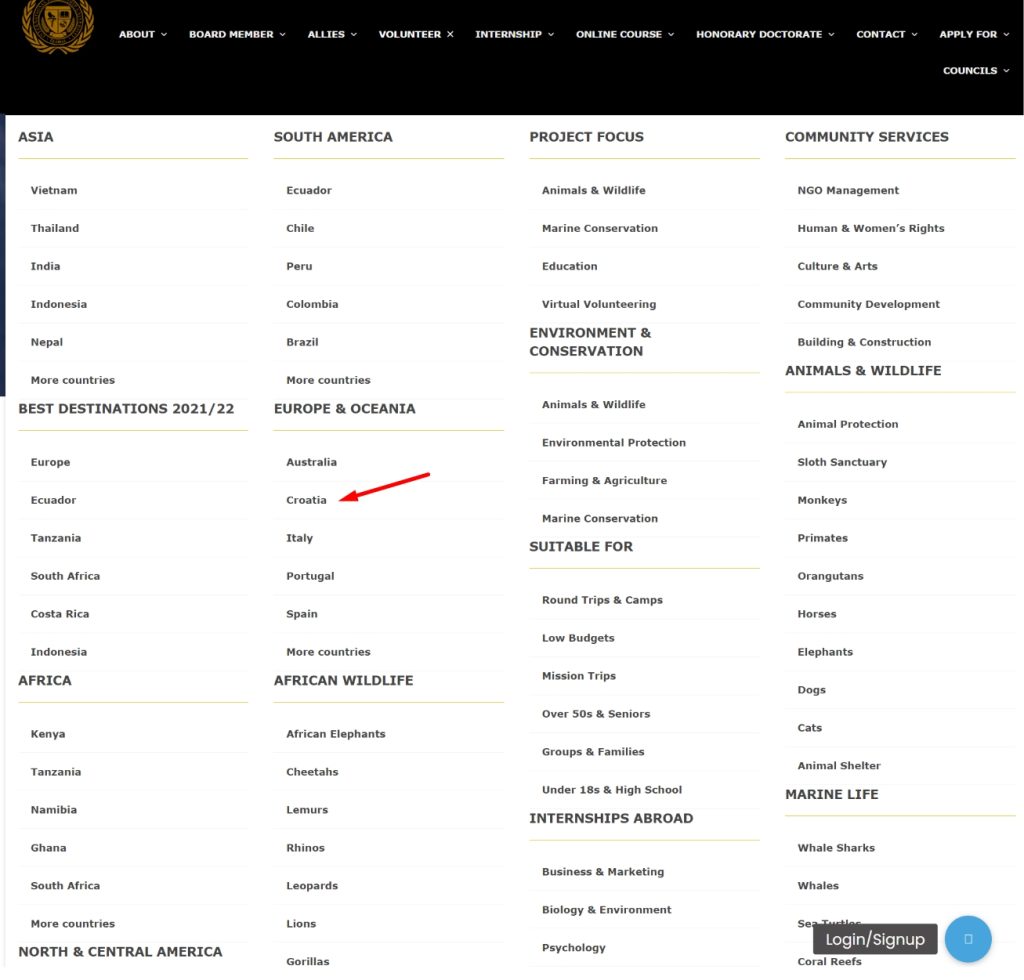The height and width of the screenshot is (980, 1024).
Task: Expand the Councils dropdown menu
Action: click(x=976, y=71)
